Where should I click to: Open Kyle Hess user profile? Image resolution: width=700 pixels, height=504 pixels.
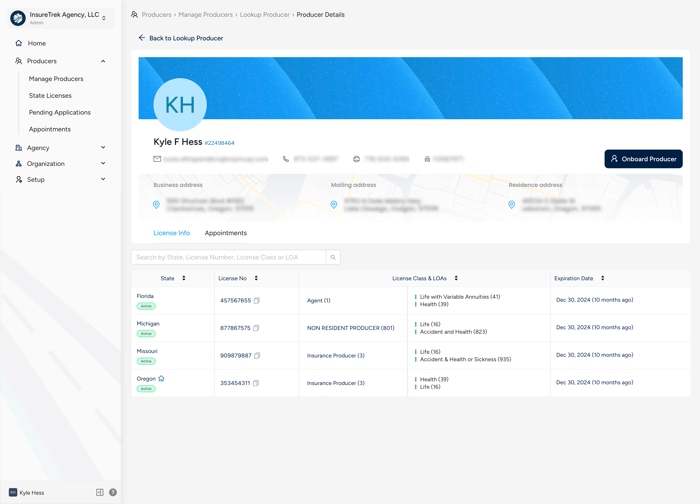tap(27, 492)
